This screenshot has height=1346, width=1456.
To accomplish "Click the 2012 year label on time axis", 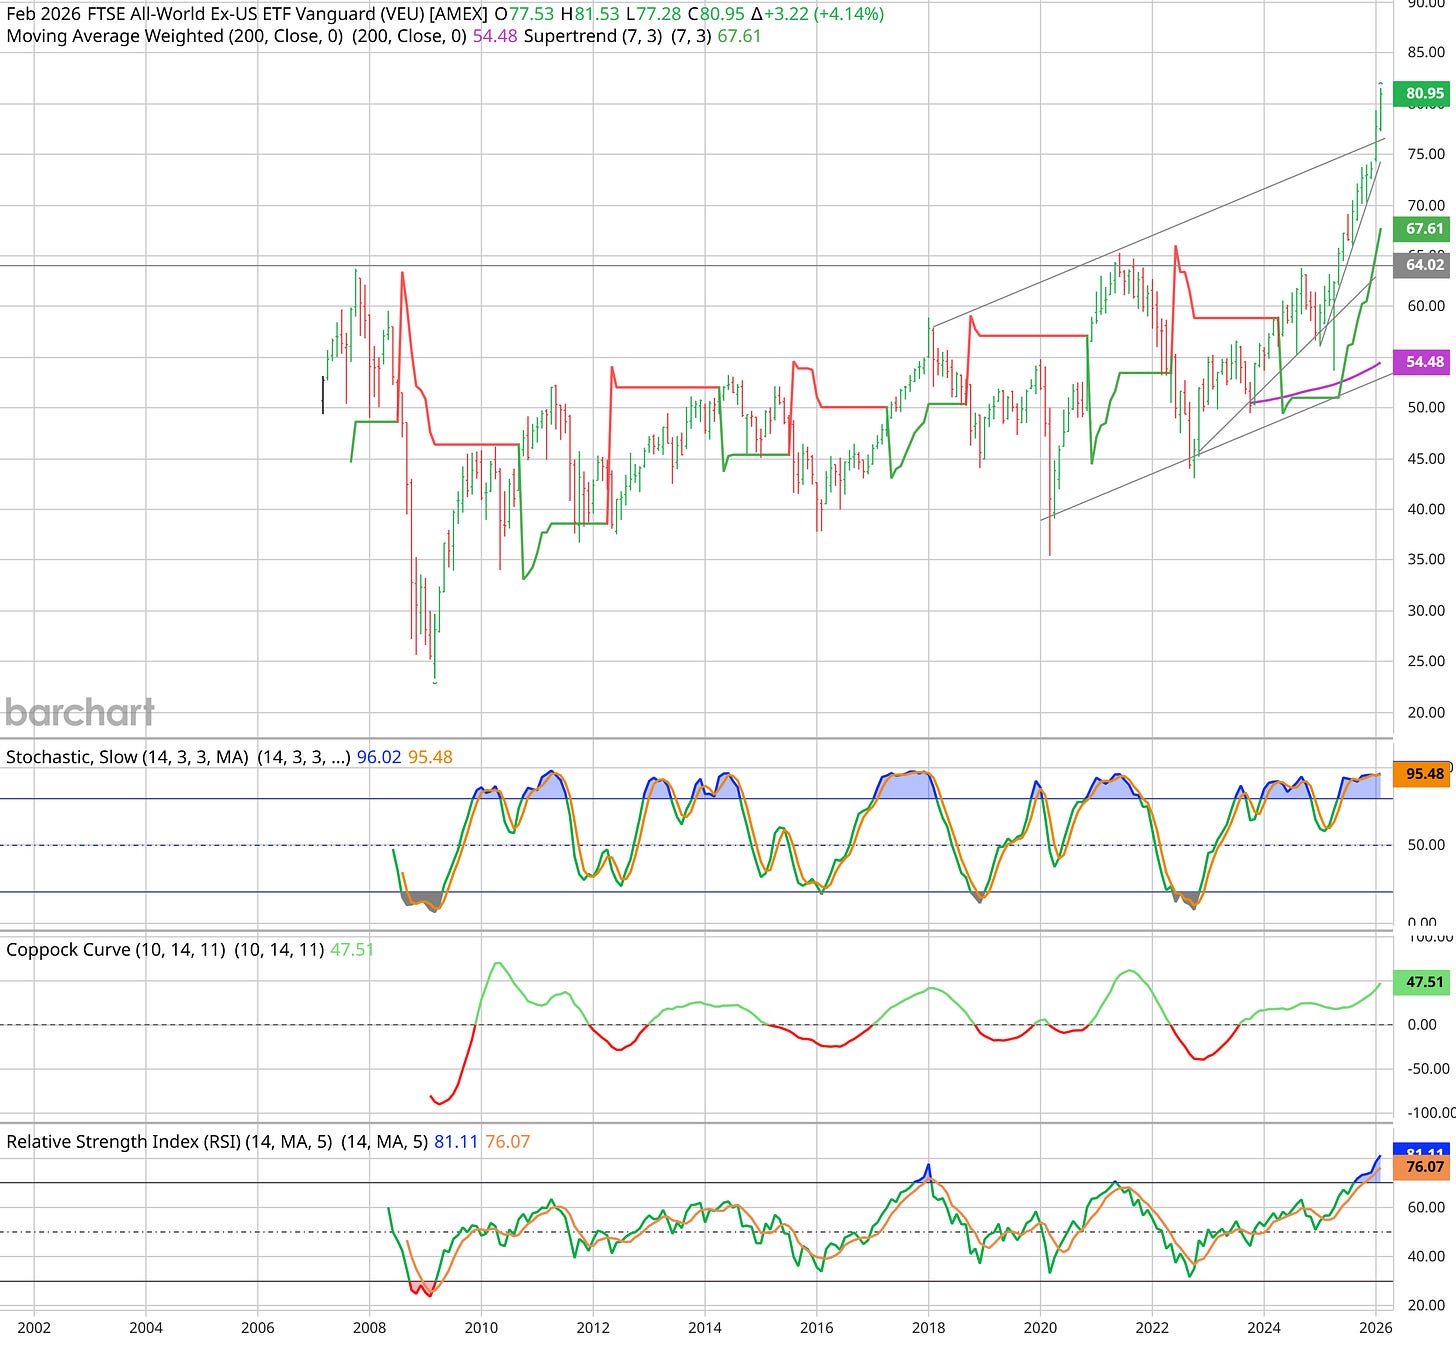I will pyautogui.click(x=593, y=1327).
